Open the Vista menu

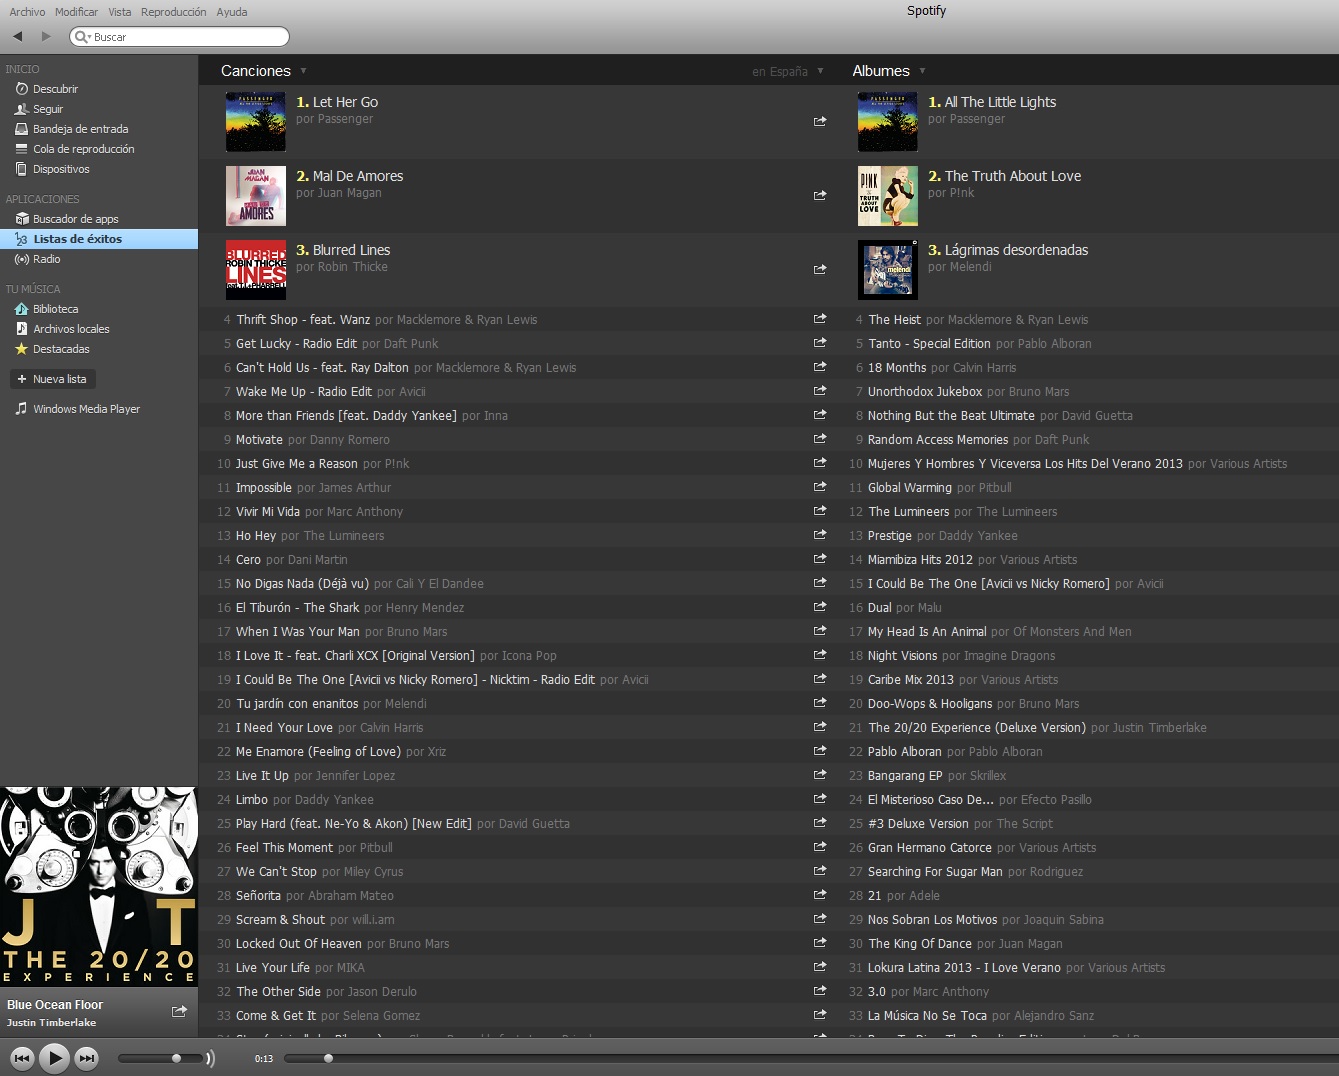[x=120, y=12]
